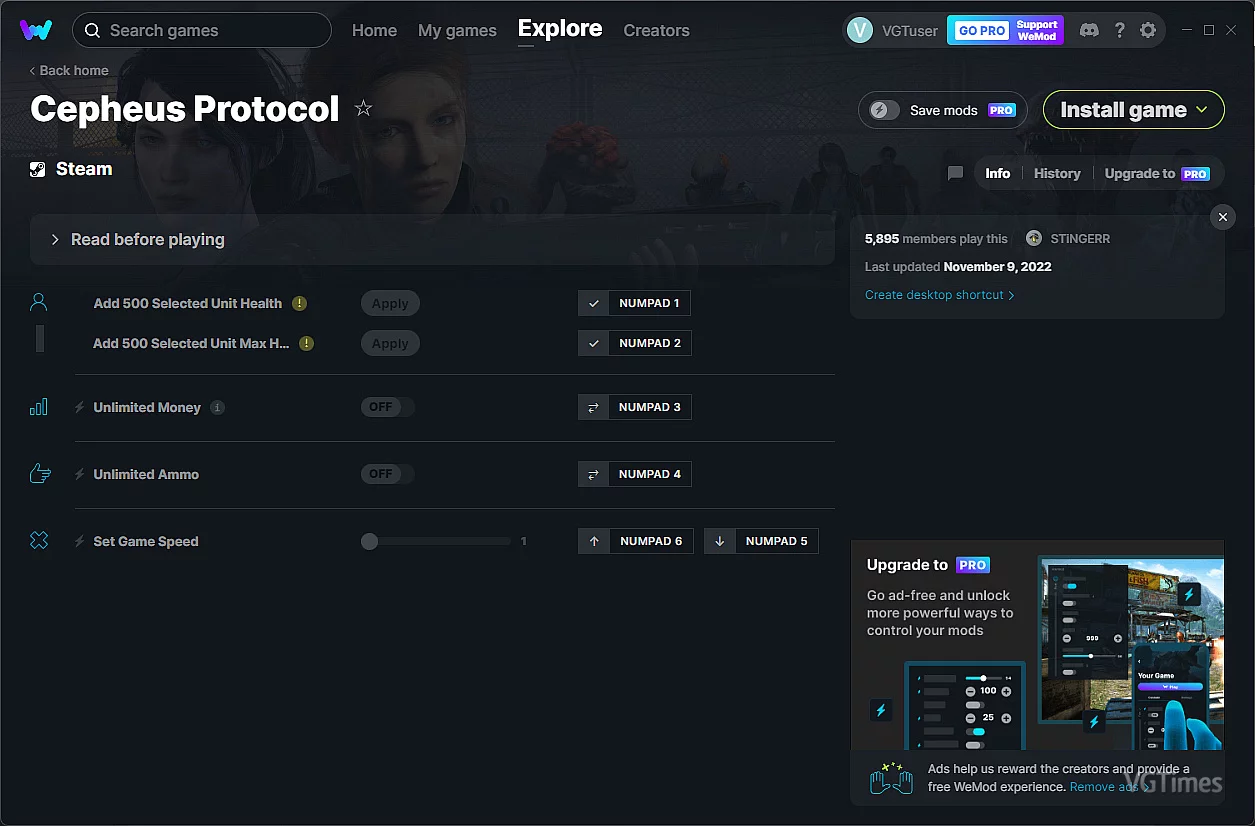Click warning icon beside Add 500 Selected Unit Max Health
This screenshot has width=1255, height=826.
pyautogui.click(x=306, y=343)
